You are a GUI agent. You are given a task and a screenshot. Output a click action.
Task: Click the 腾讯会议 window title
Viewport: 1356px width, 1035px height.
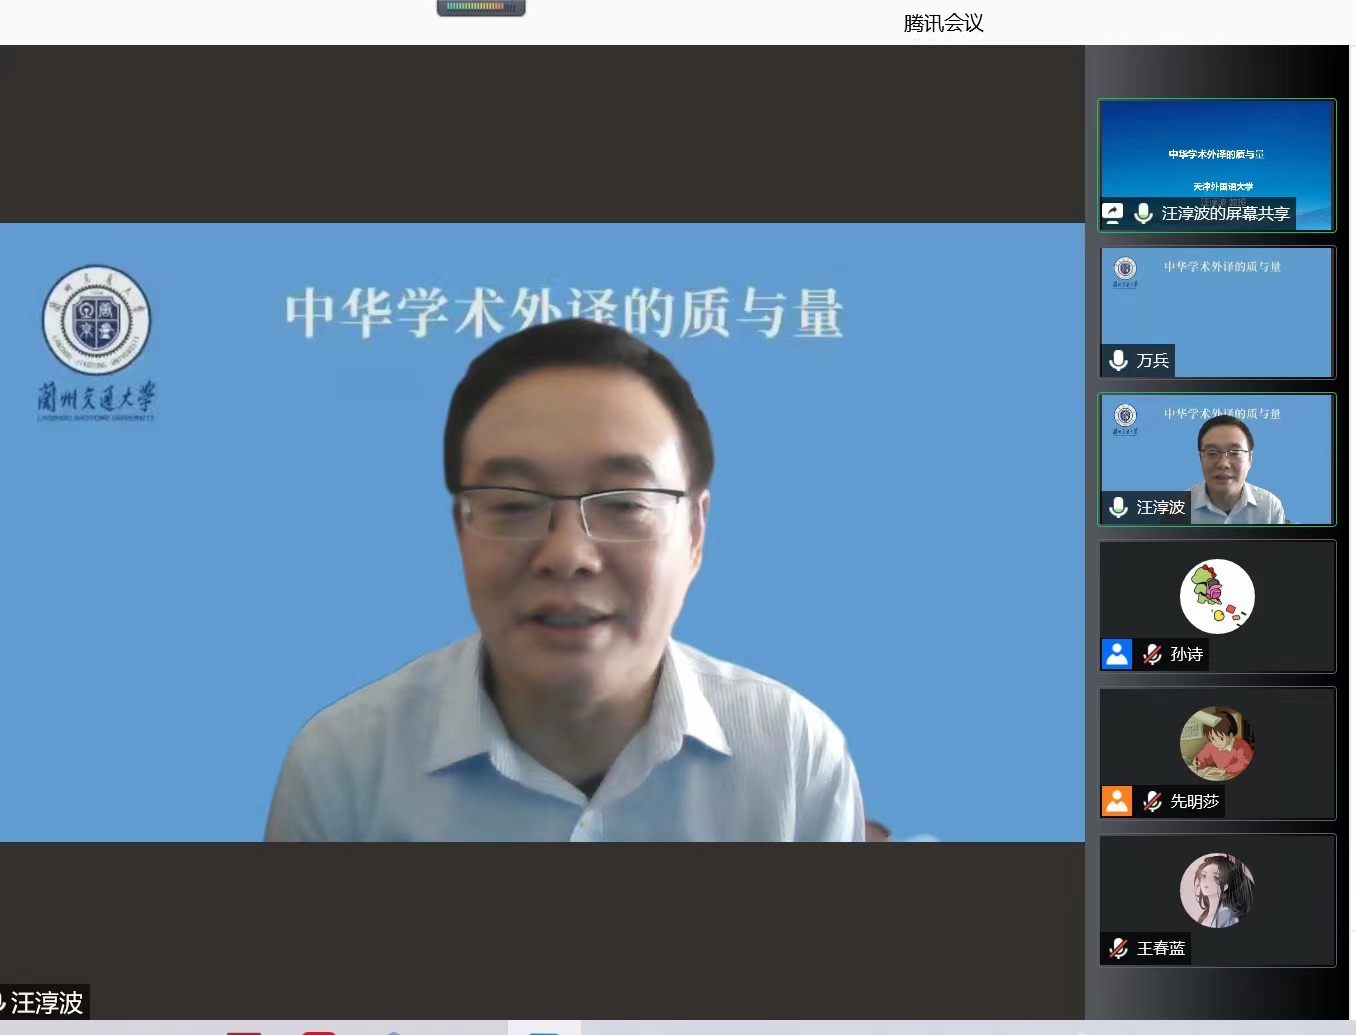(x=943, y=23)
